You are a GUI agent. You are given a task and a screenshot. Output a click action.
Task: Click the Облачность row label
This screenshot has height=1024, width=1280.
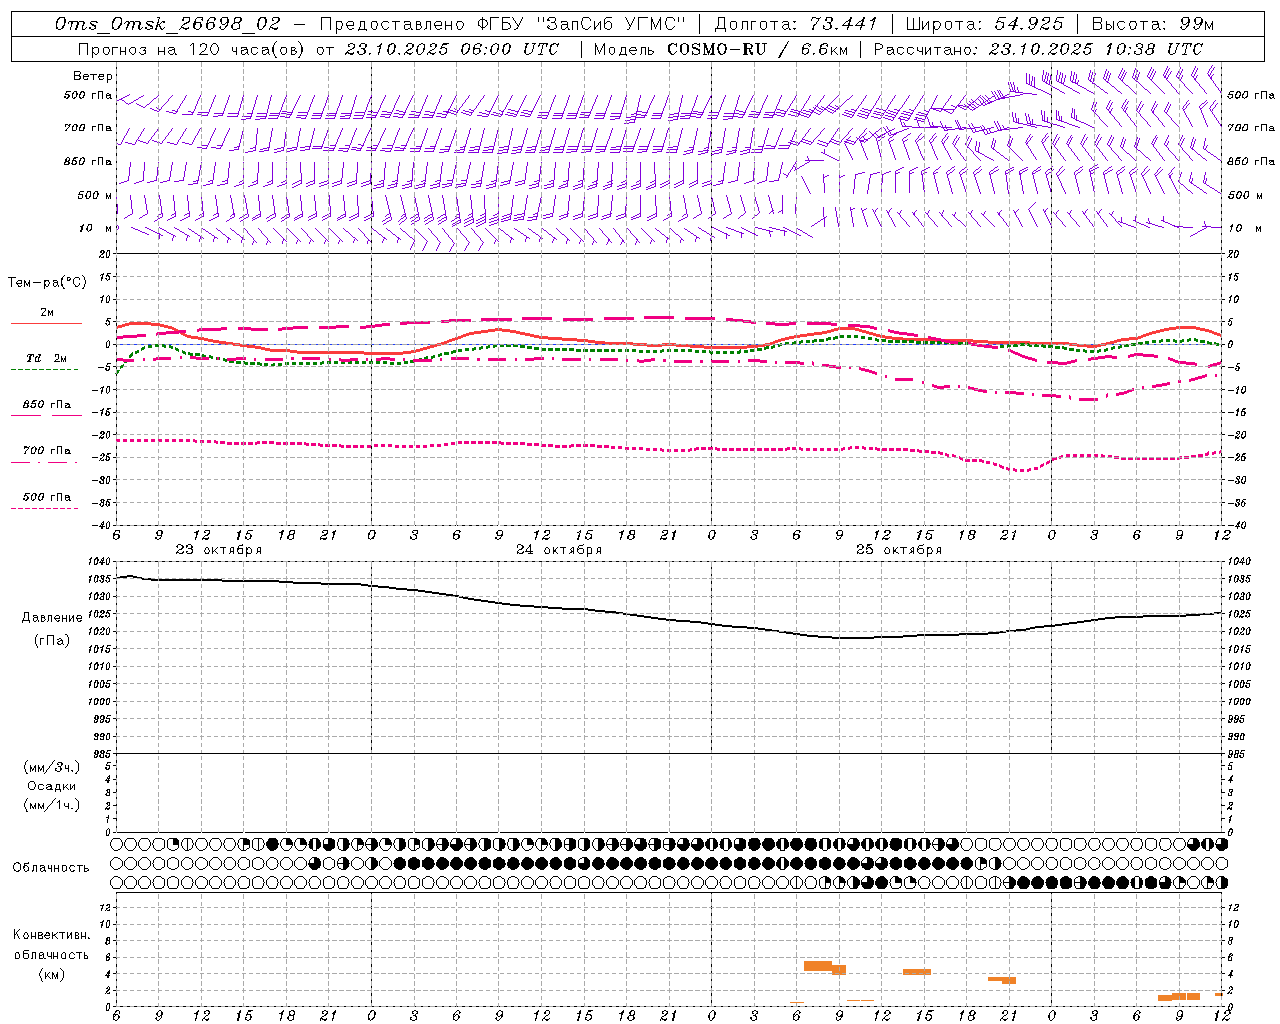click(51, 868)
